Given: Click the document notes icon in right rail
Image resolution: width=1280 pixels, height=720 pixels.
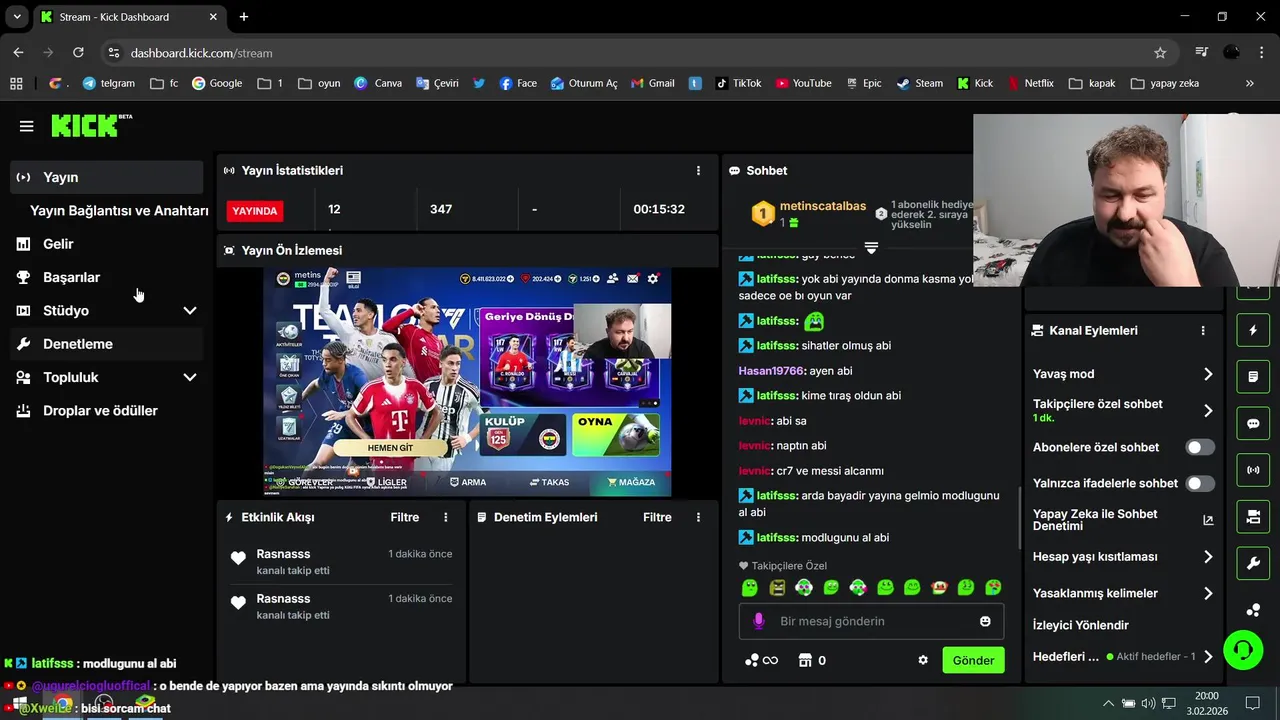Looking at the screenshot, I should tap(1253, 377).
